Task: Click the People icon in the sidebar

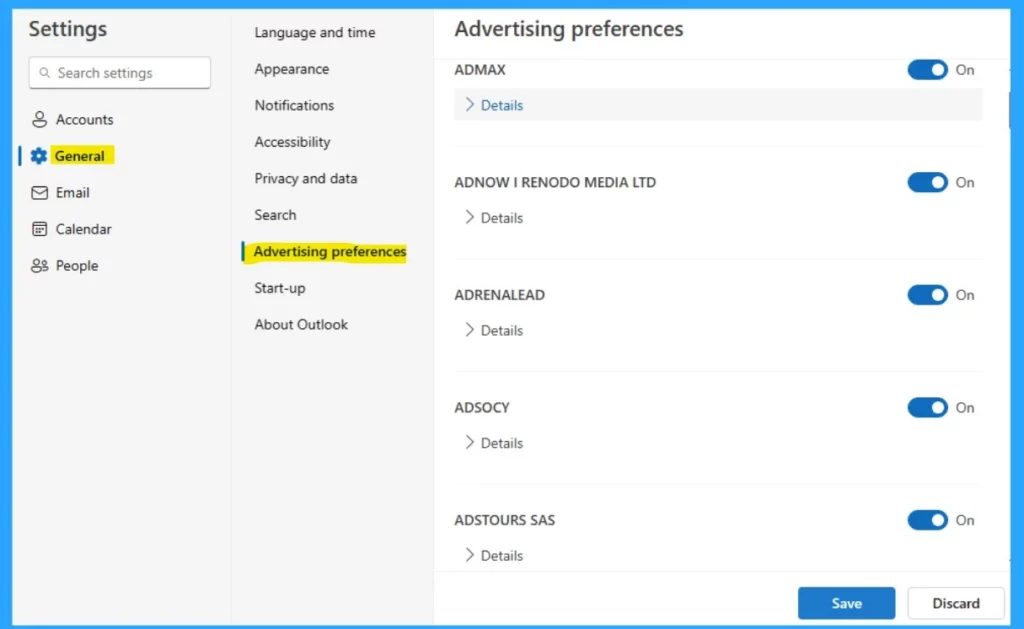Action: 39,265
